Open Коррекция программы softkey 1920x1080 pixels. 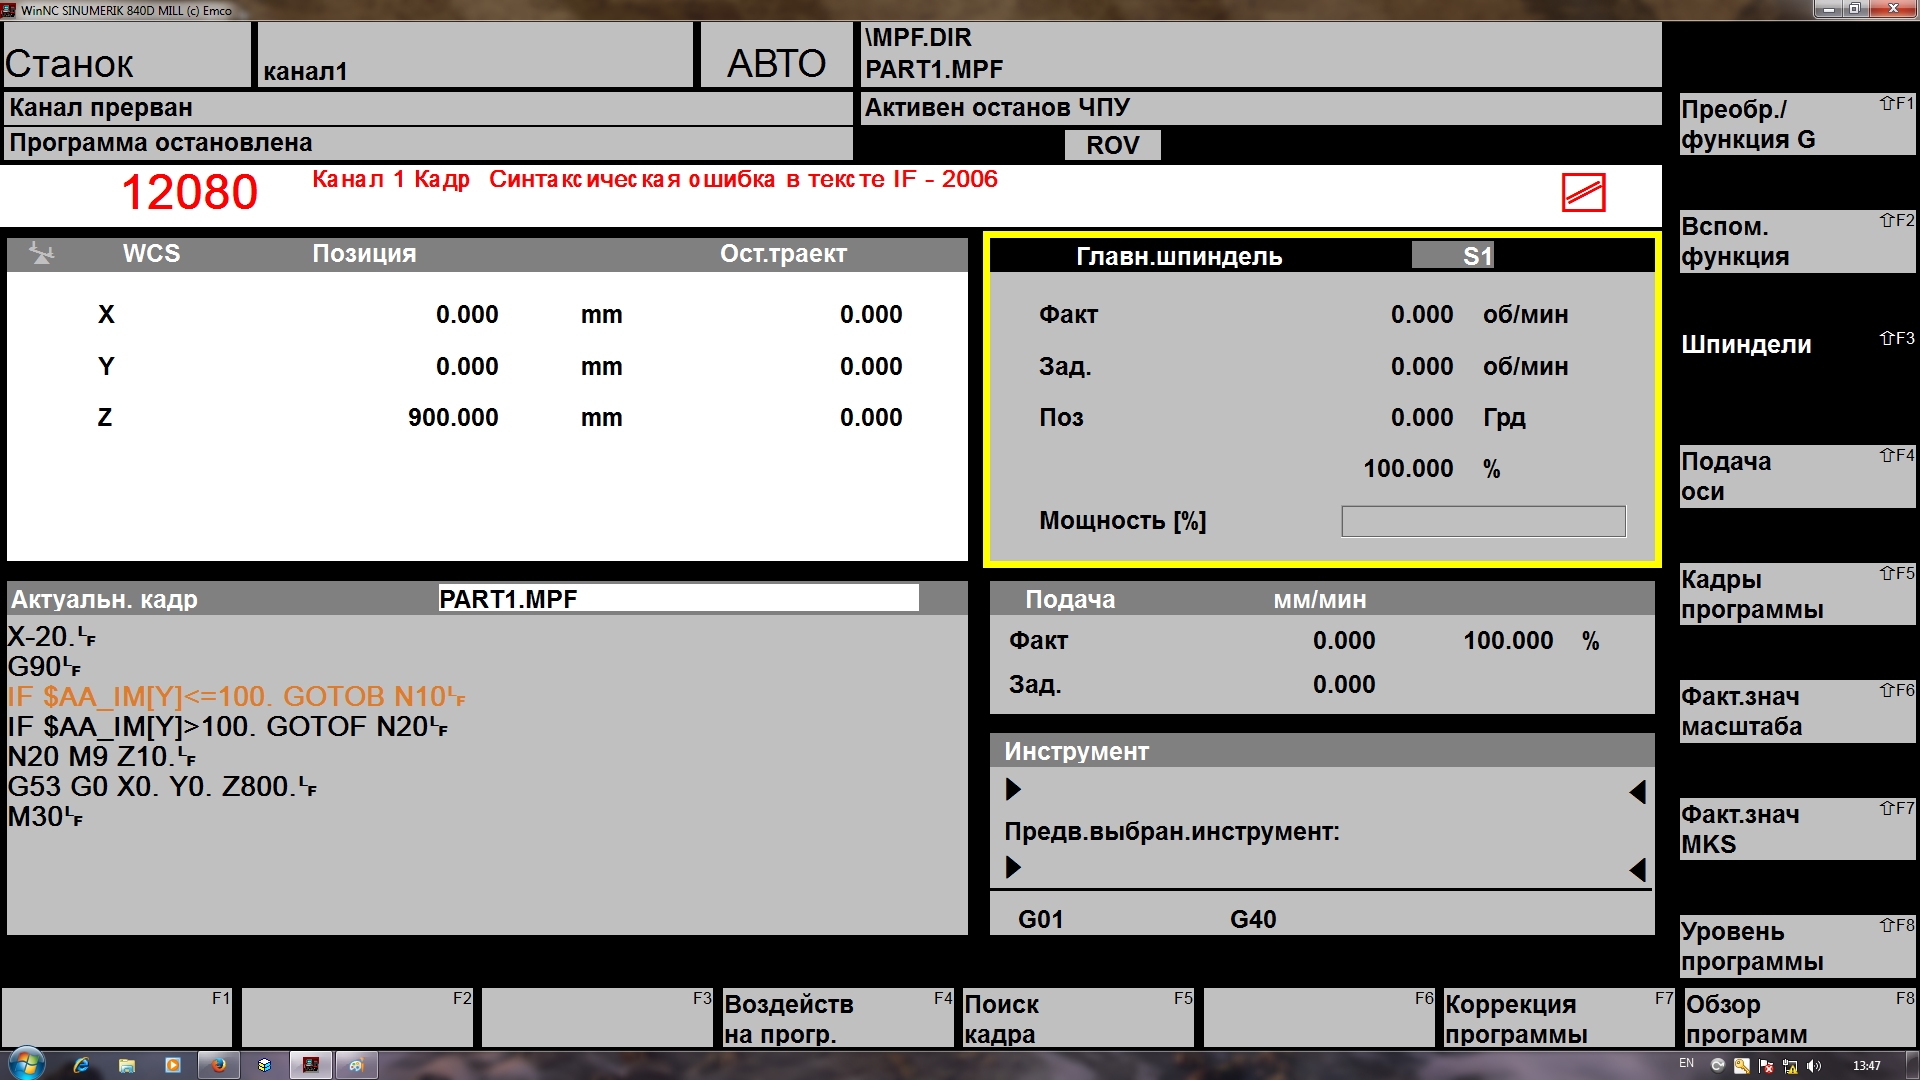click(x=1559, y=1018)
